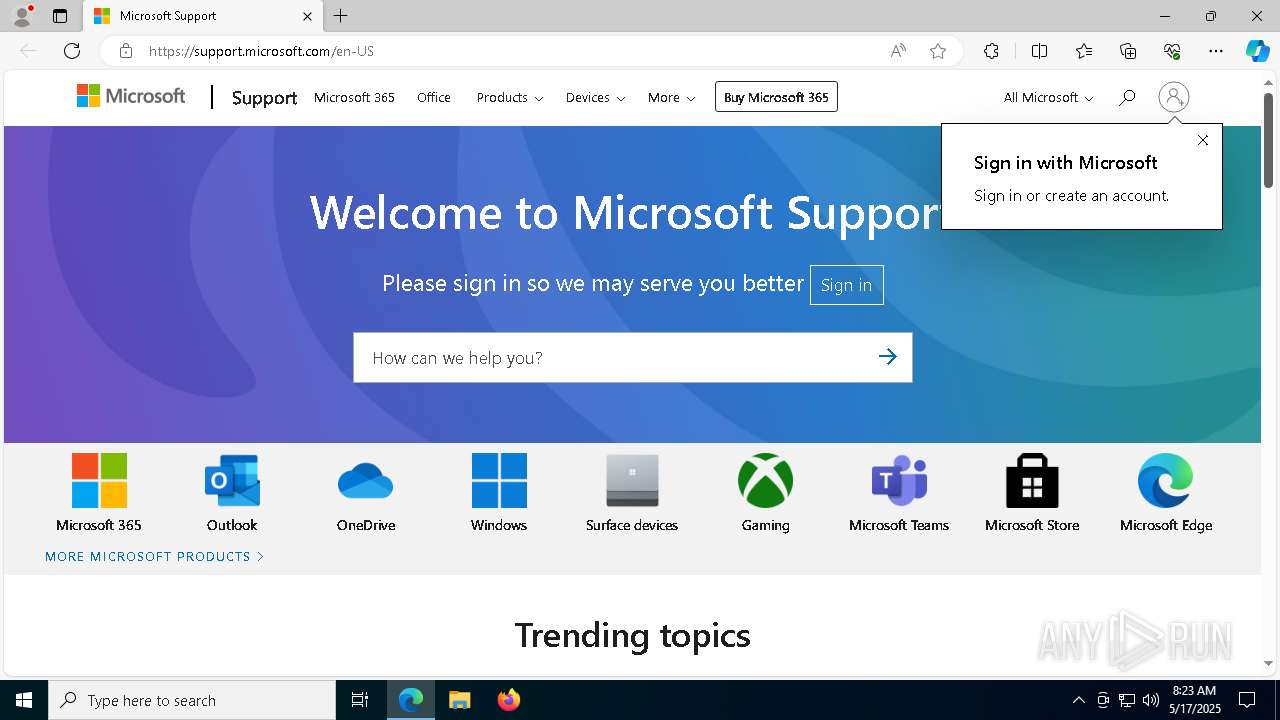The height and width of the screenshot is (720, 1280).
Task: Open the site search magnifier icon
Action: pyautogui.click(x=1127, y=97)
